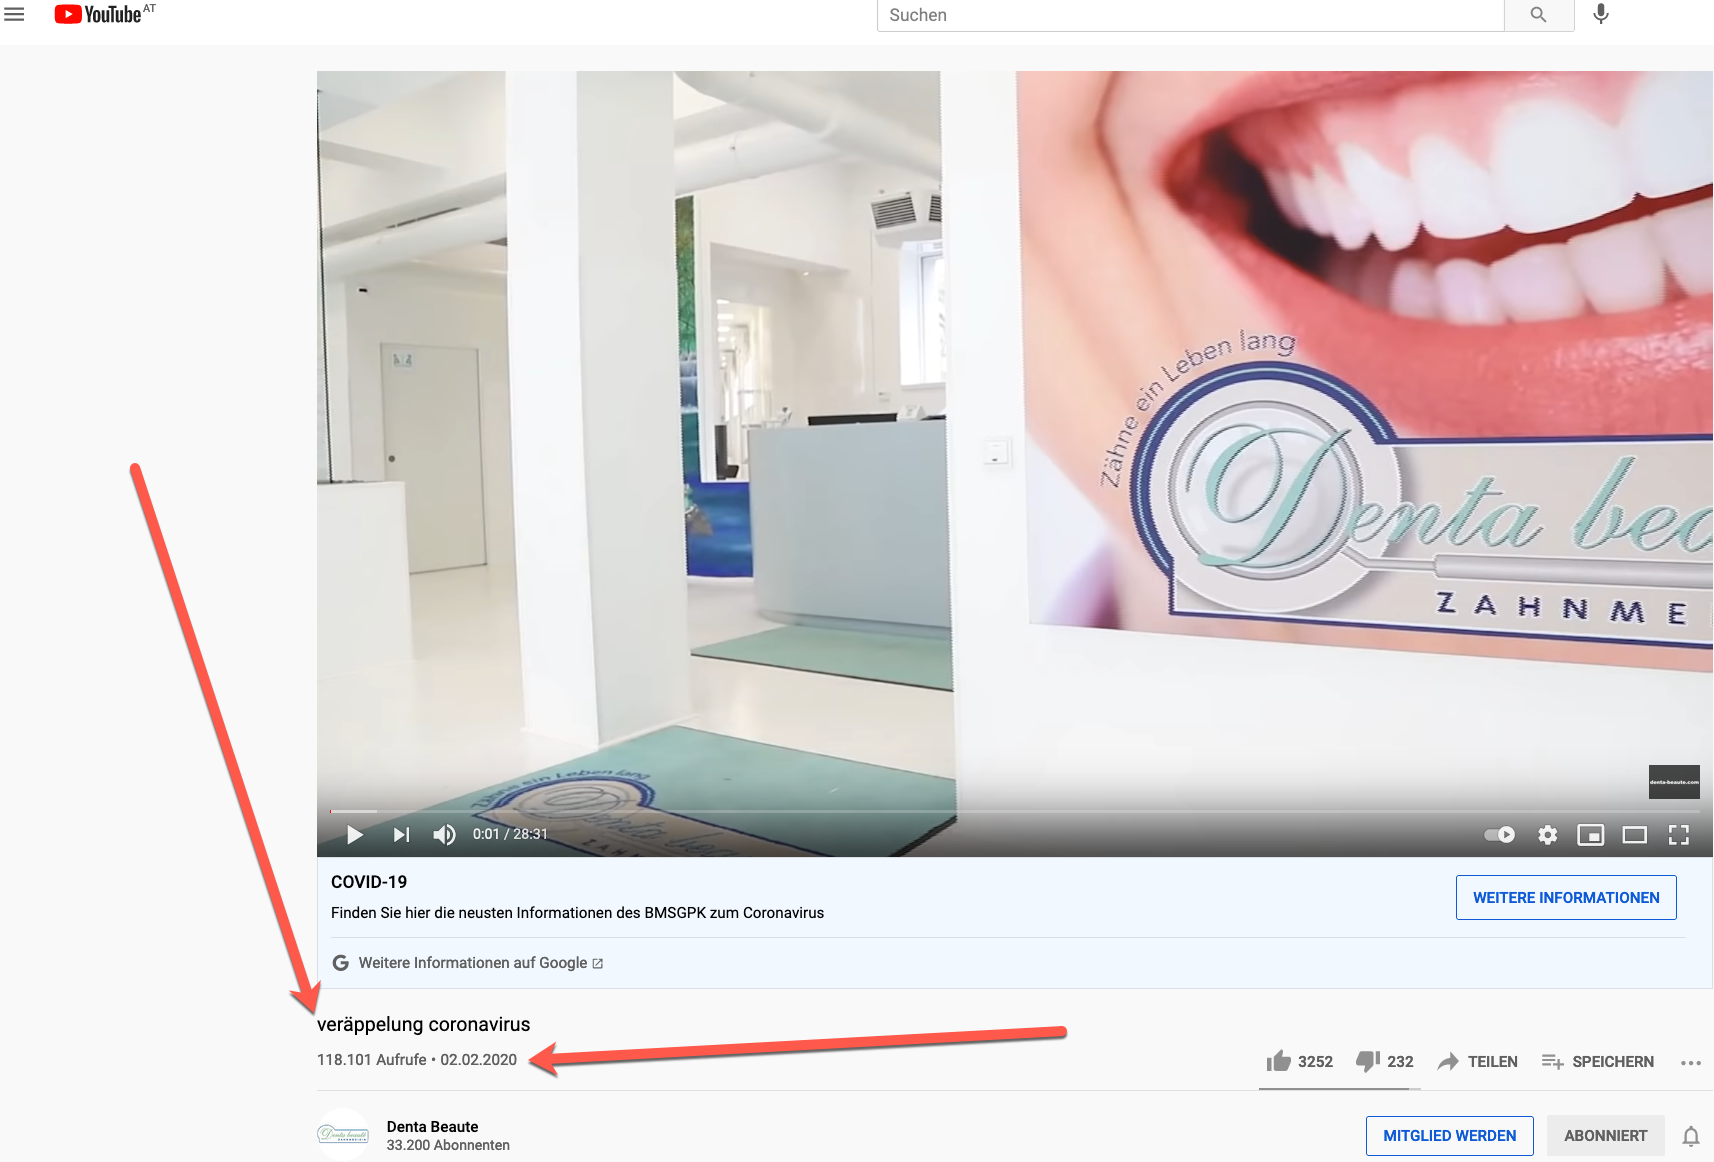Enable miniplayer mode
The image size is (1714, 1162).
click(x=1590, y=835)
